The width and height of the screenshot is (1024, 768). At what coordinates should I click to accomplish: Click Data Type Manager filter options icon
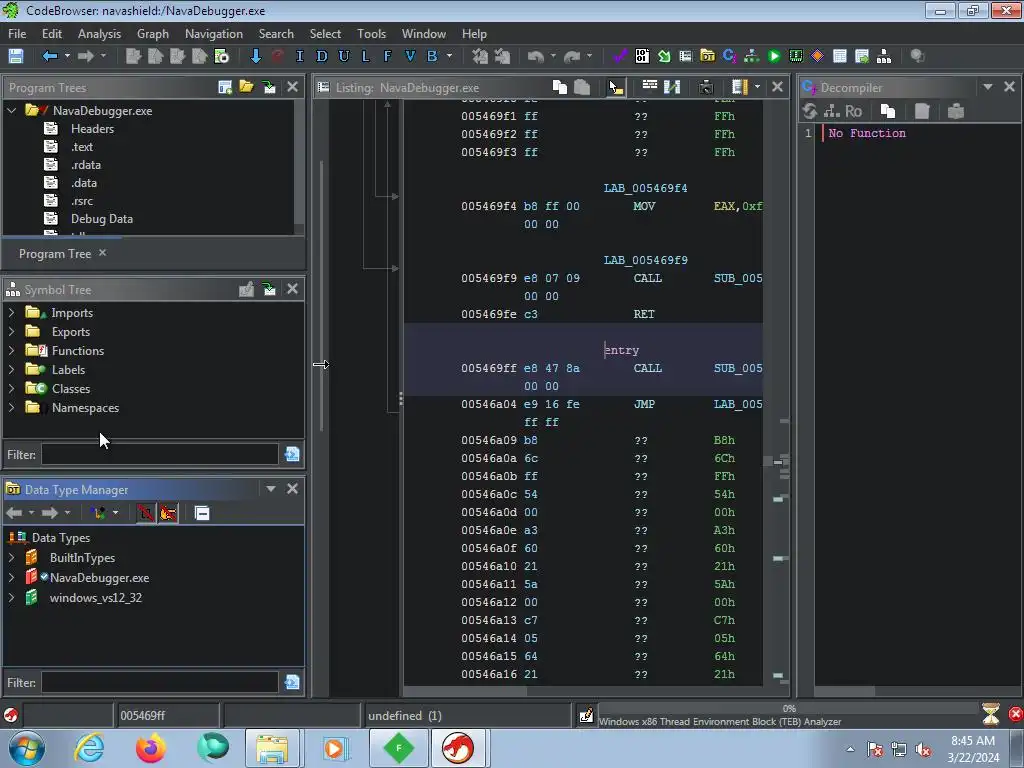[x=292, y=682]
